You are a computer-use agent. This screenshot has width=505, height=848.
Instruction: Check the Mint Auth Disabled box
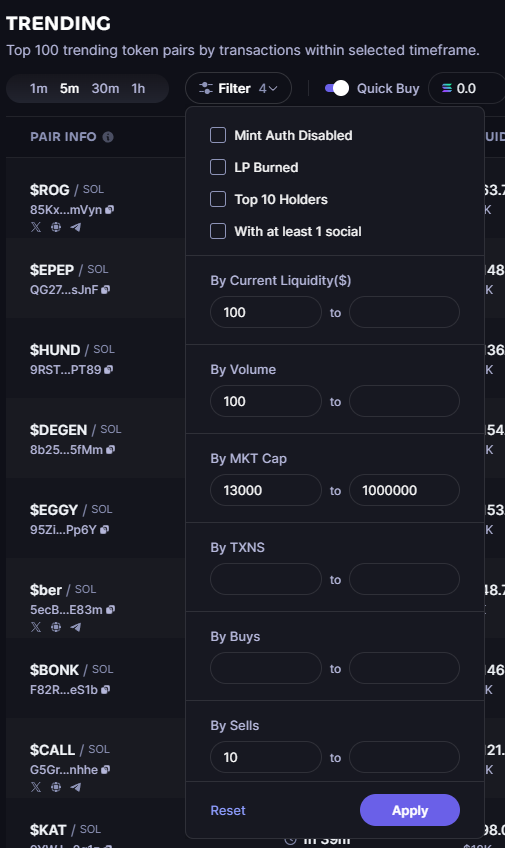218,135
